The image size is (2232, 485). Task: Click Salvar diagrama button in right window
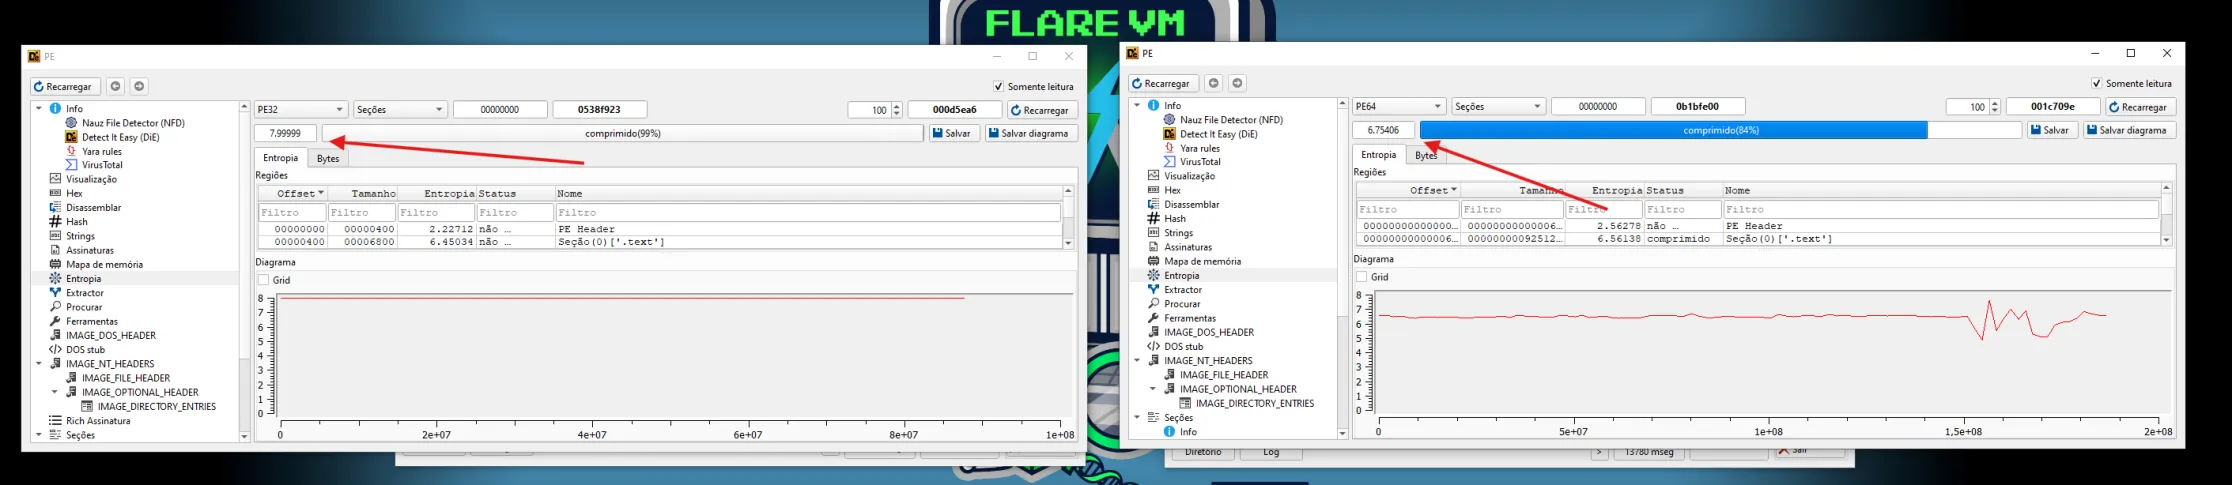2129,131
